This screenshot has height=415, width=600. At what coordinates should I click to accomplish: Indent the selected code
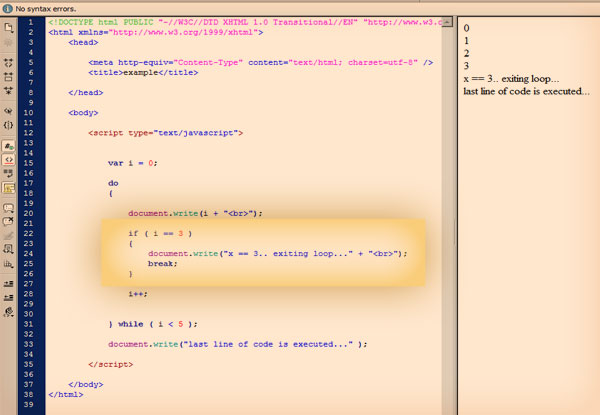point(8,283)
